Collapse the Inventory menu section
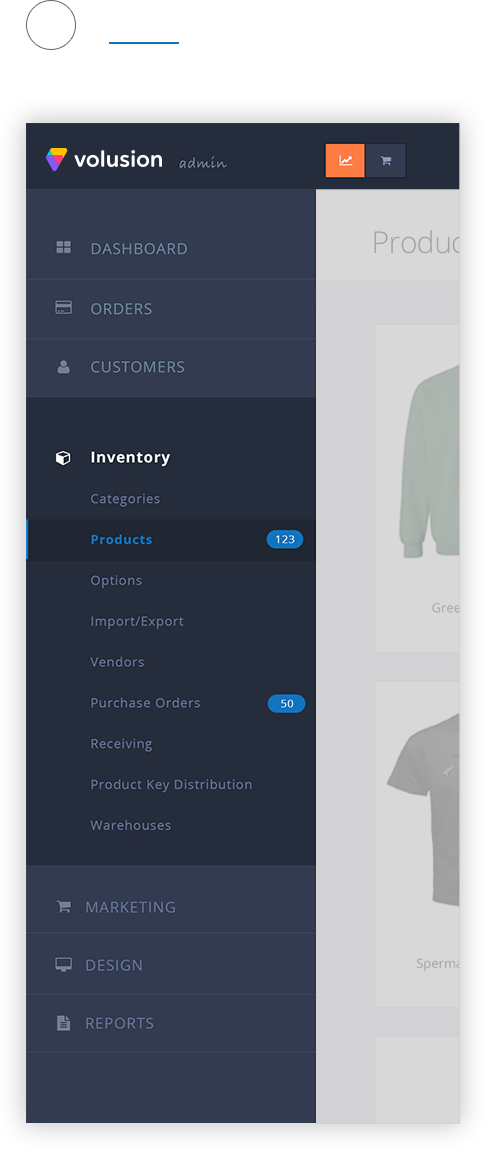The height and width of the screenshot is (1149, 486). tap(130, 457)
